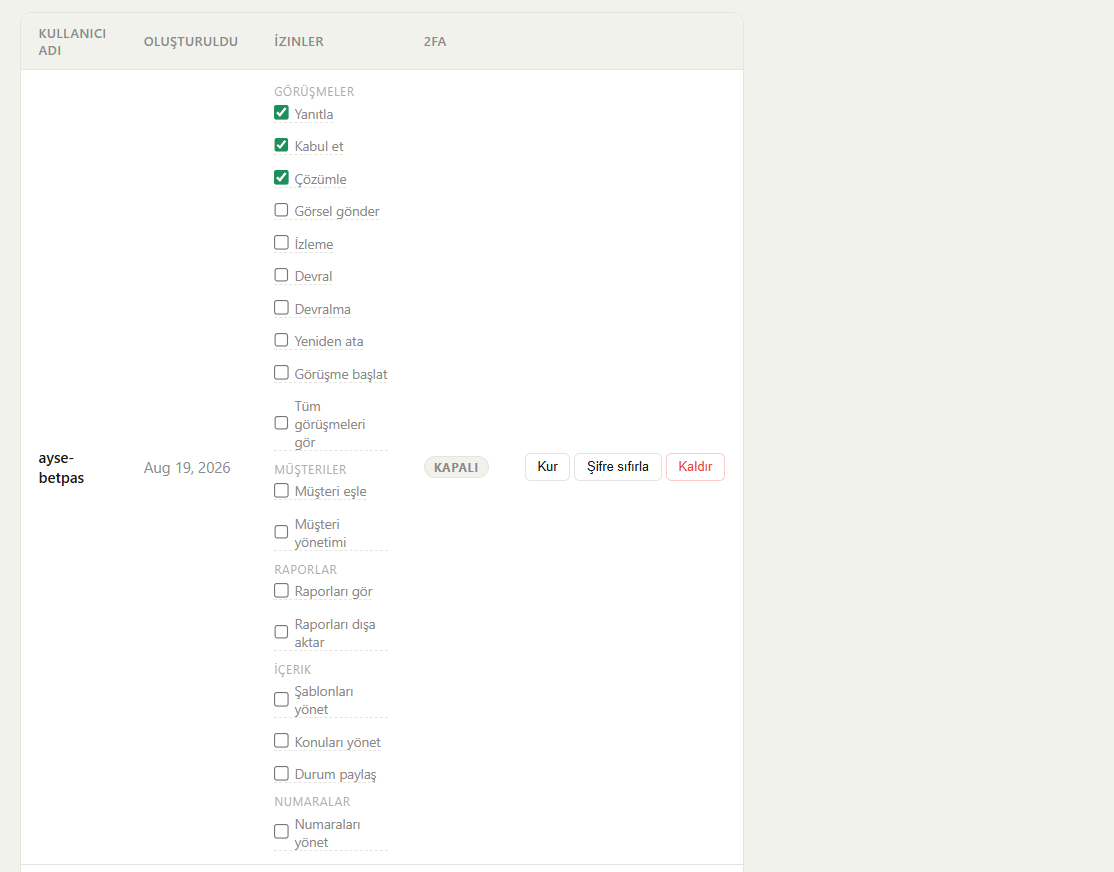Screen dimensions: 1114x872
Task: Check the Durum paylaş checkbox
Action: (x=281, y=773)
